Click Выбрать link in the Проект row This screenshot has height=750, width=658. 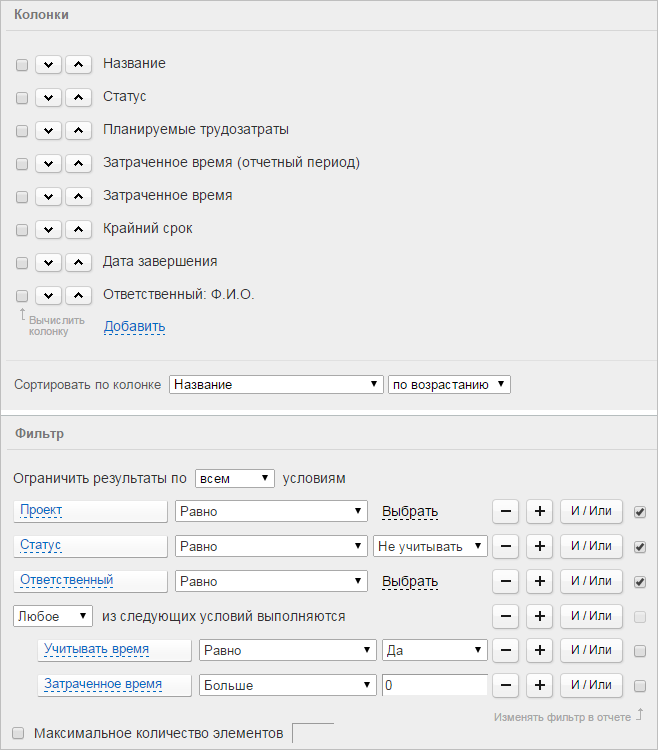click(410, 511)
